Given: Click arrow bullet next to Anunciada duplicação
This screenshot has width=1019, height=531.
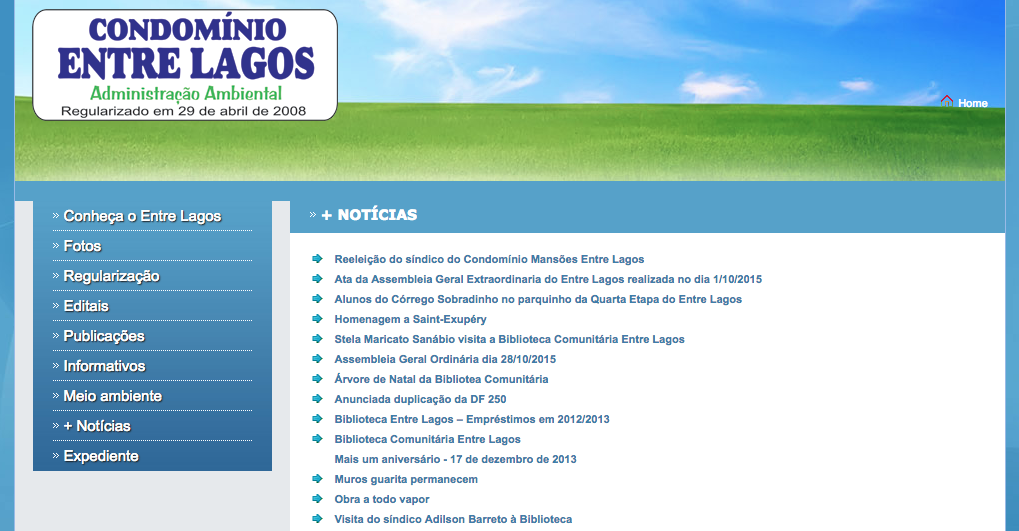Looking at the screenshot, I should 317,399.
